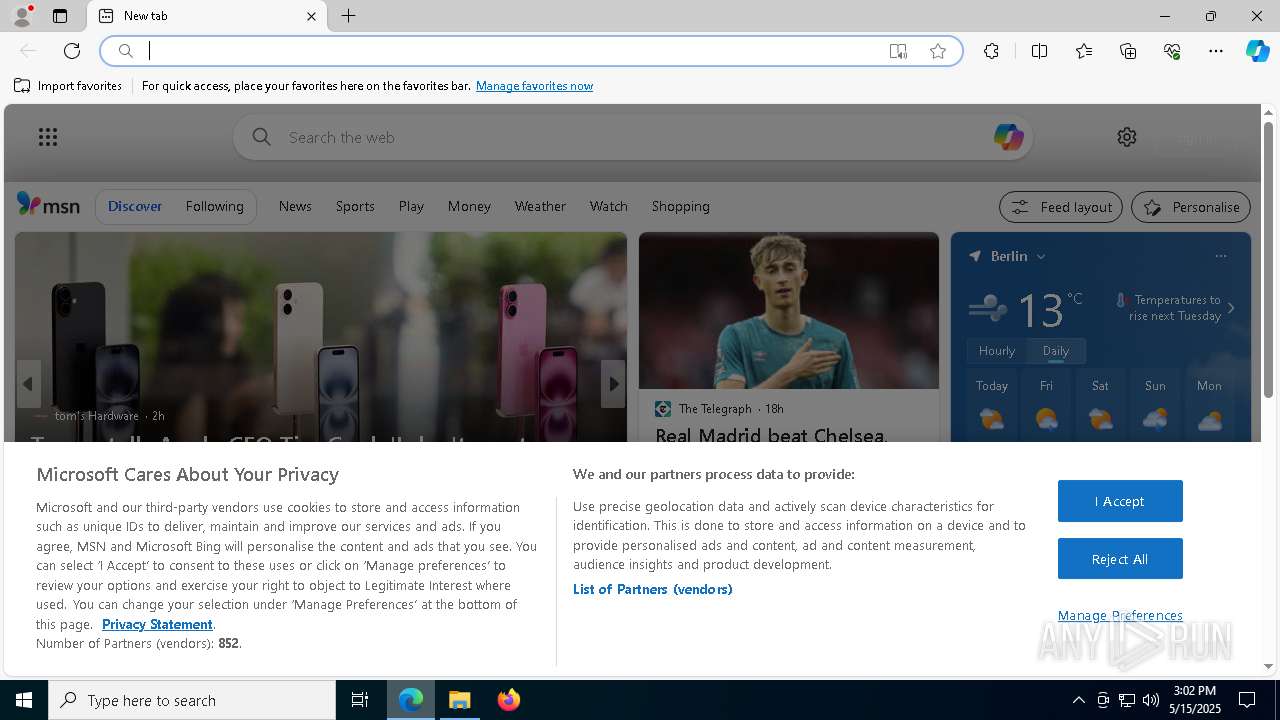Viewport: 1280px width, 720px height.
Task: Toggle split screen view
Action: pyautogui.click(x=1039, y=51)
